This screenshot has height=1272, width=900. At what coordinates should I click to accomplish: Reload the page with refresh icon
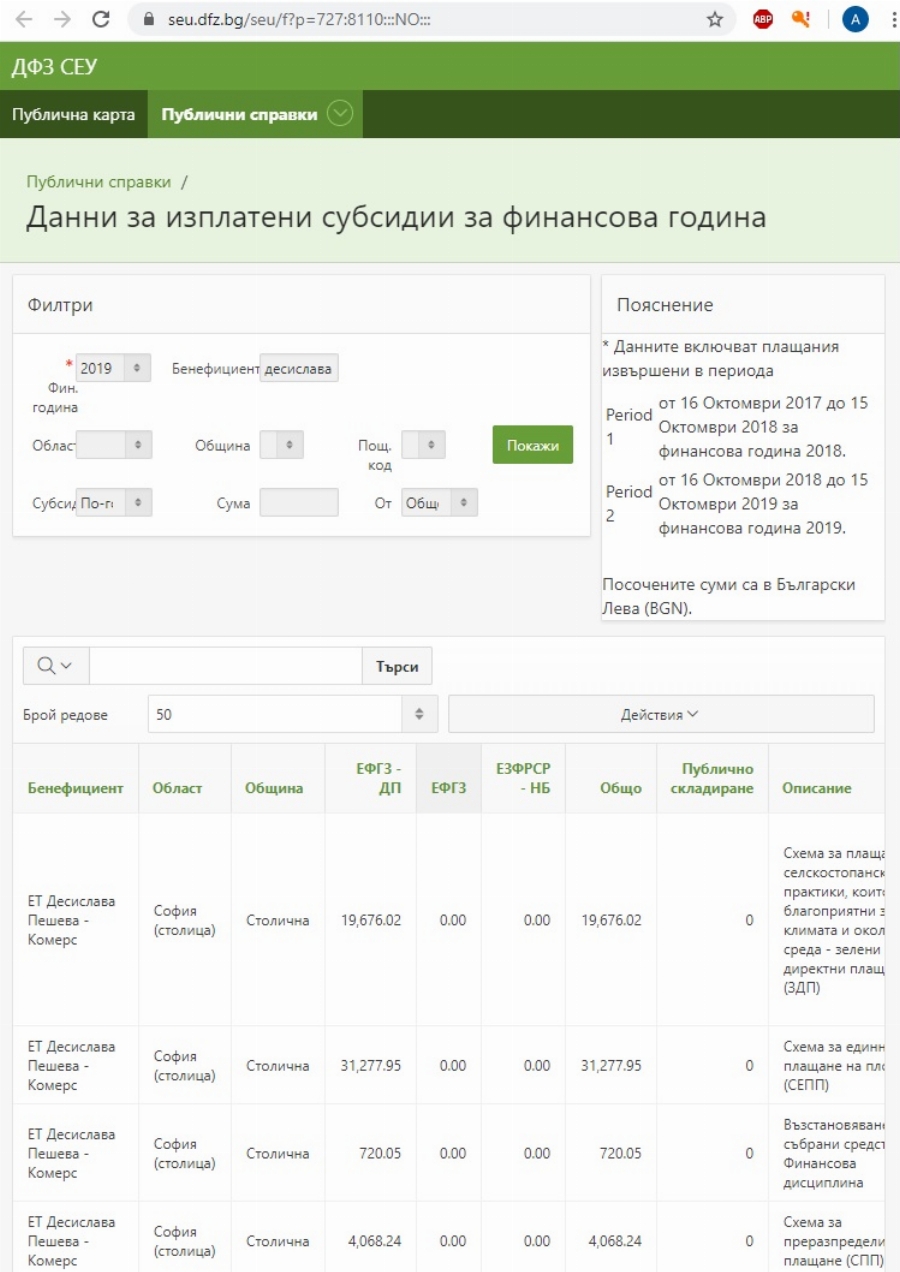pyautogui.click(x=100, y=19)
